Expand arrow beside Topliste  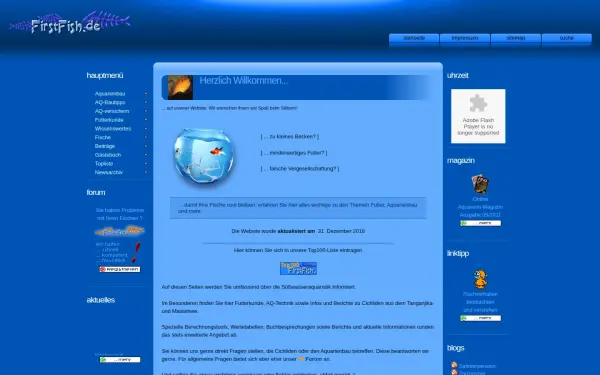(x=146, y=163)
